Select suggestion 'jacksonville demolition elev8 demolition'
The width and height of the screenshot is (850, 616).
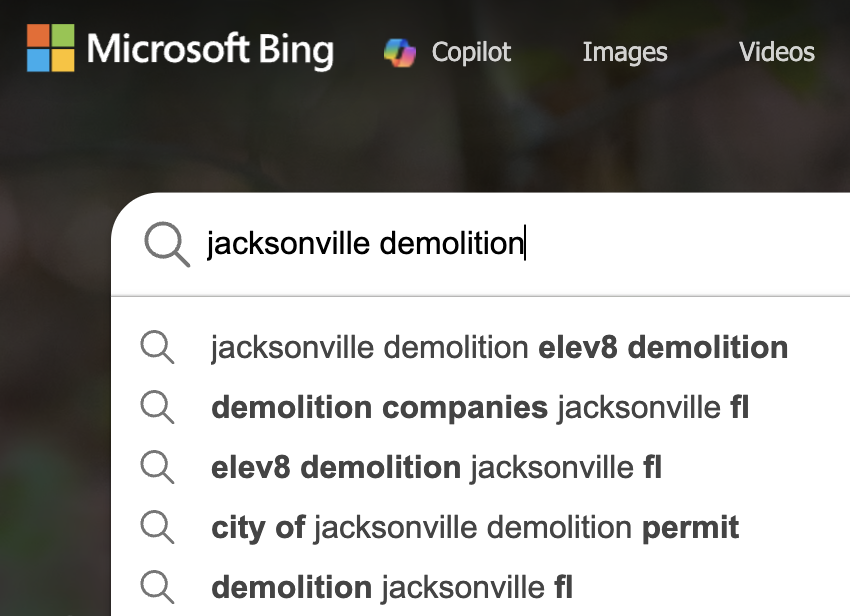(499, 348)
